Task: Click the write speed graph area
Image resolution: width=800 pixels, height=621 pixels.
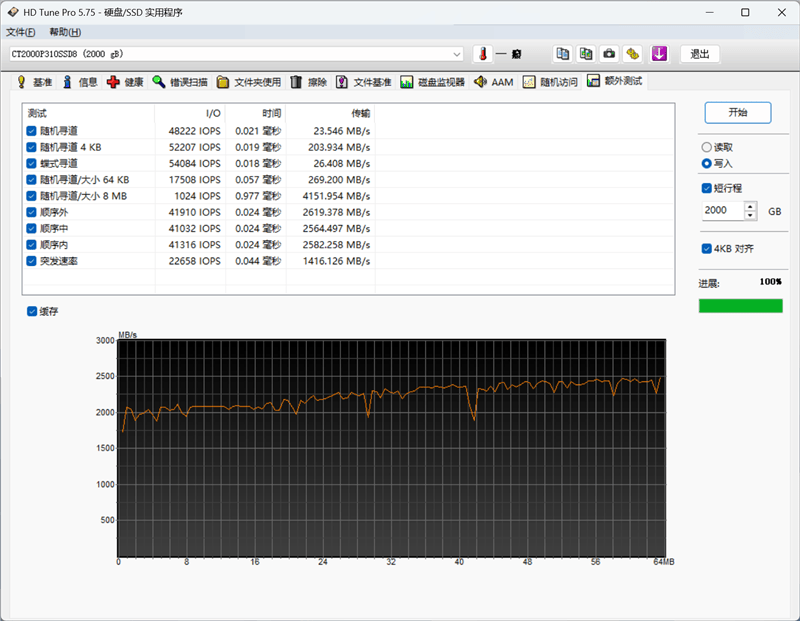Action: (391, 448)
